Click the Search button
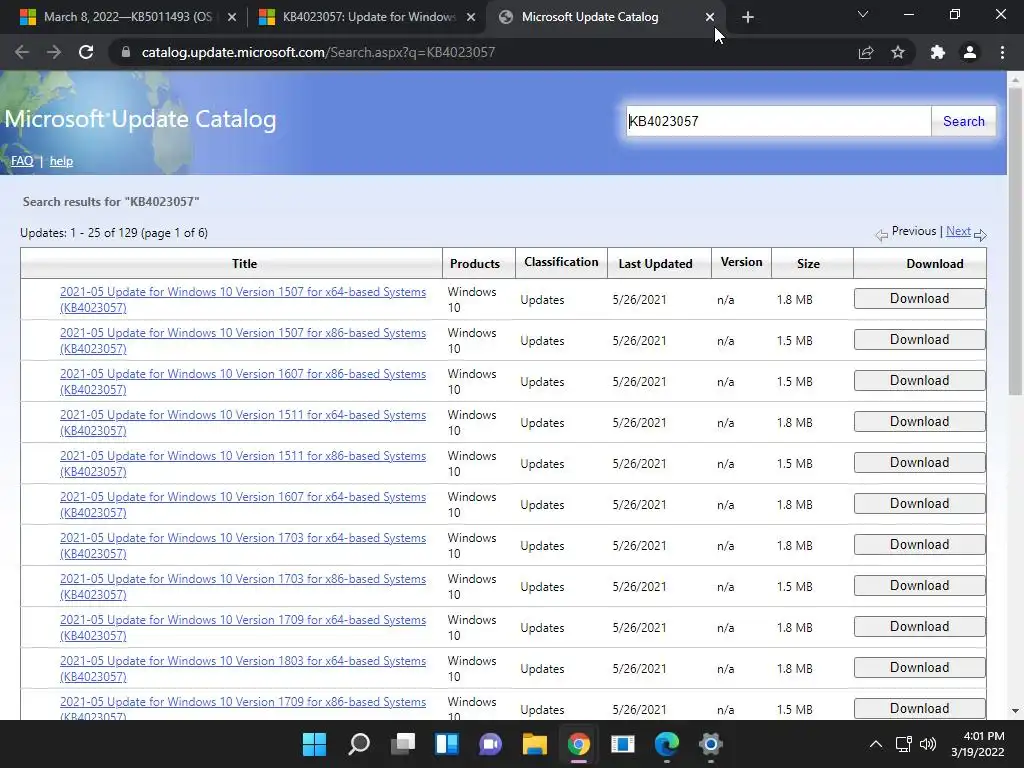This screenshot has width=1024, height=768. pyautogui.click(x=963, y=121)
